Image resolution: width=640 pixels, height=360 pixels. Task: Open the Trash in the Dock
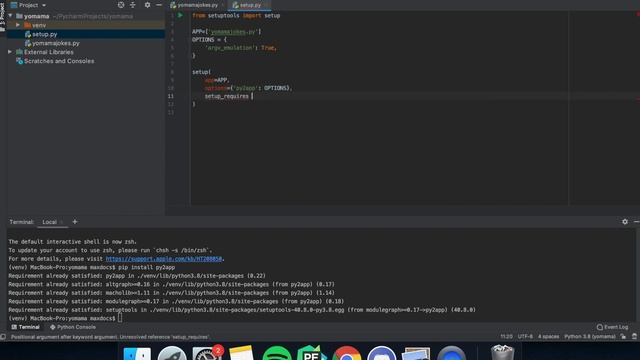(502, 353)
